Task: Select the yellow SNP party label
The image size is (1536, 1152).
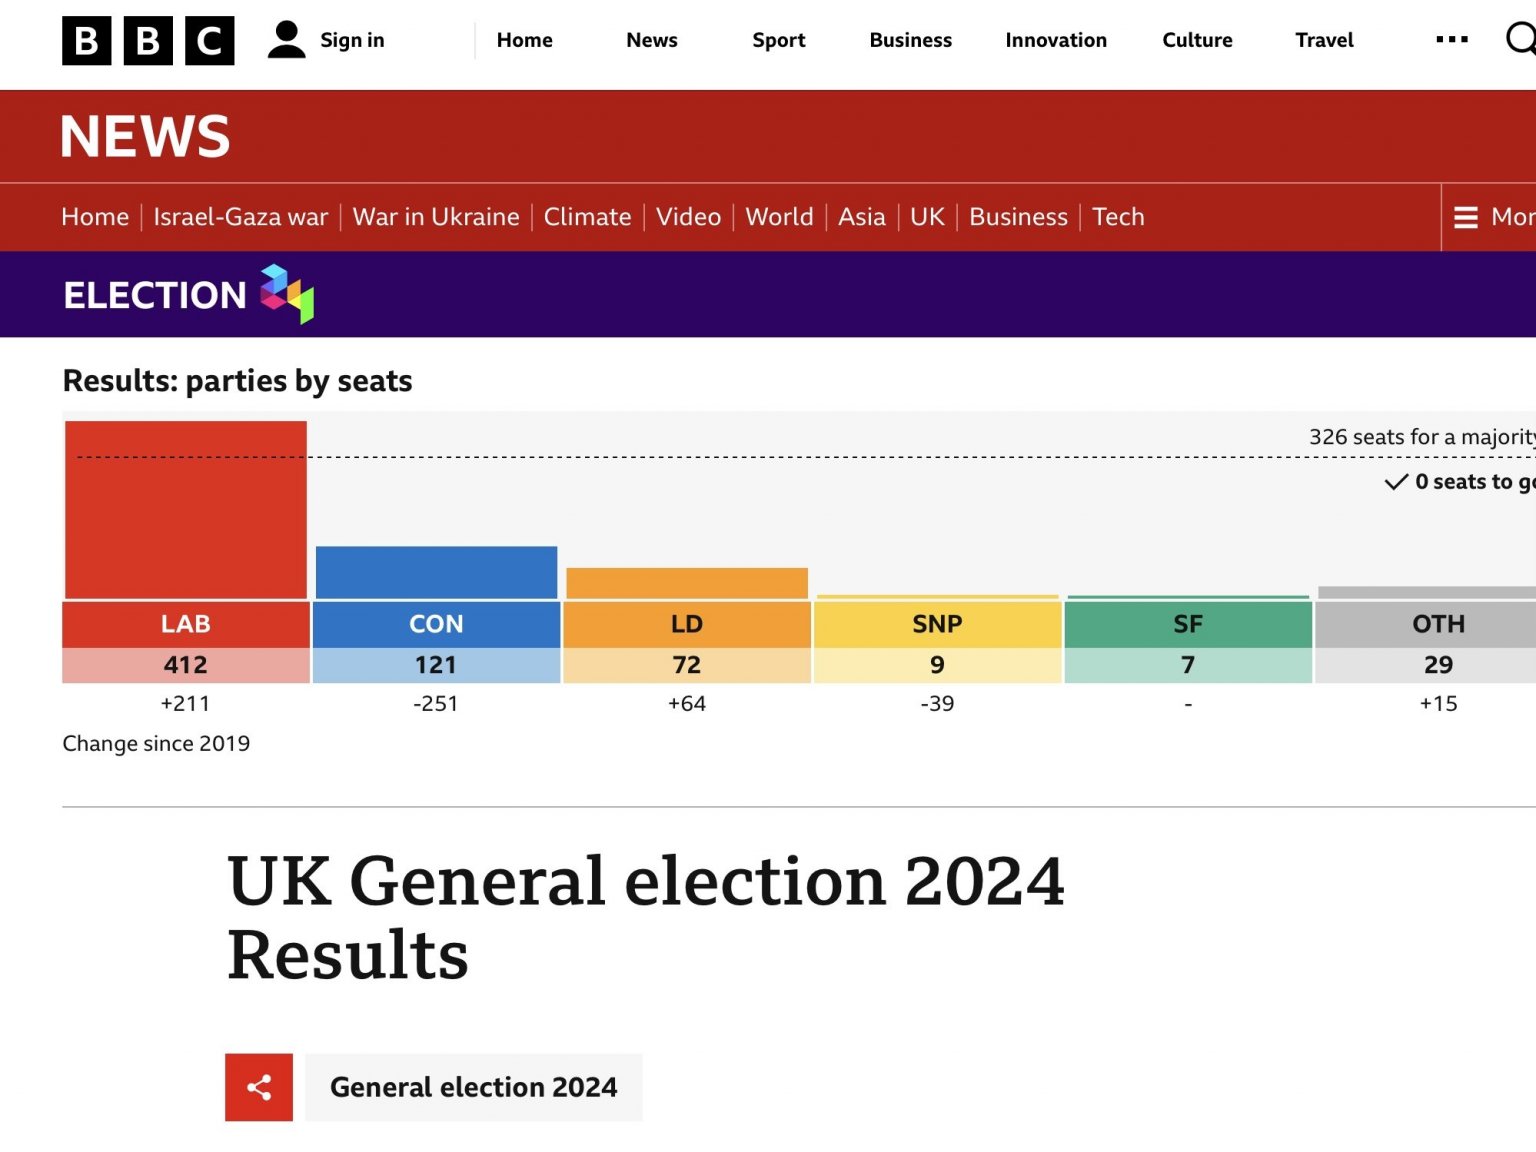Action: (937, 624)
